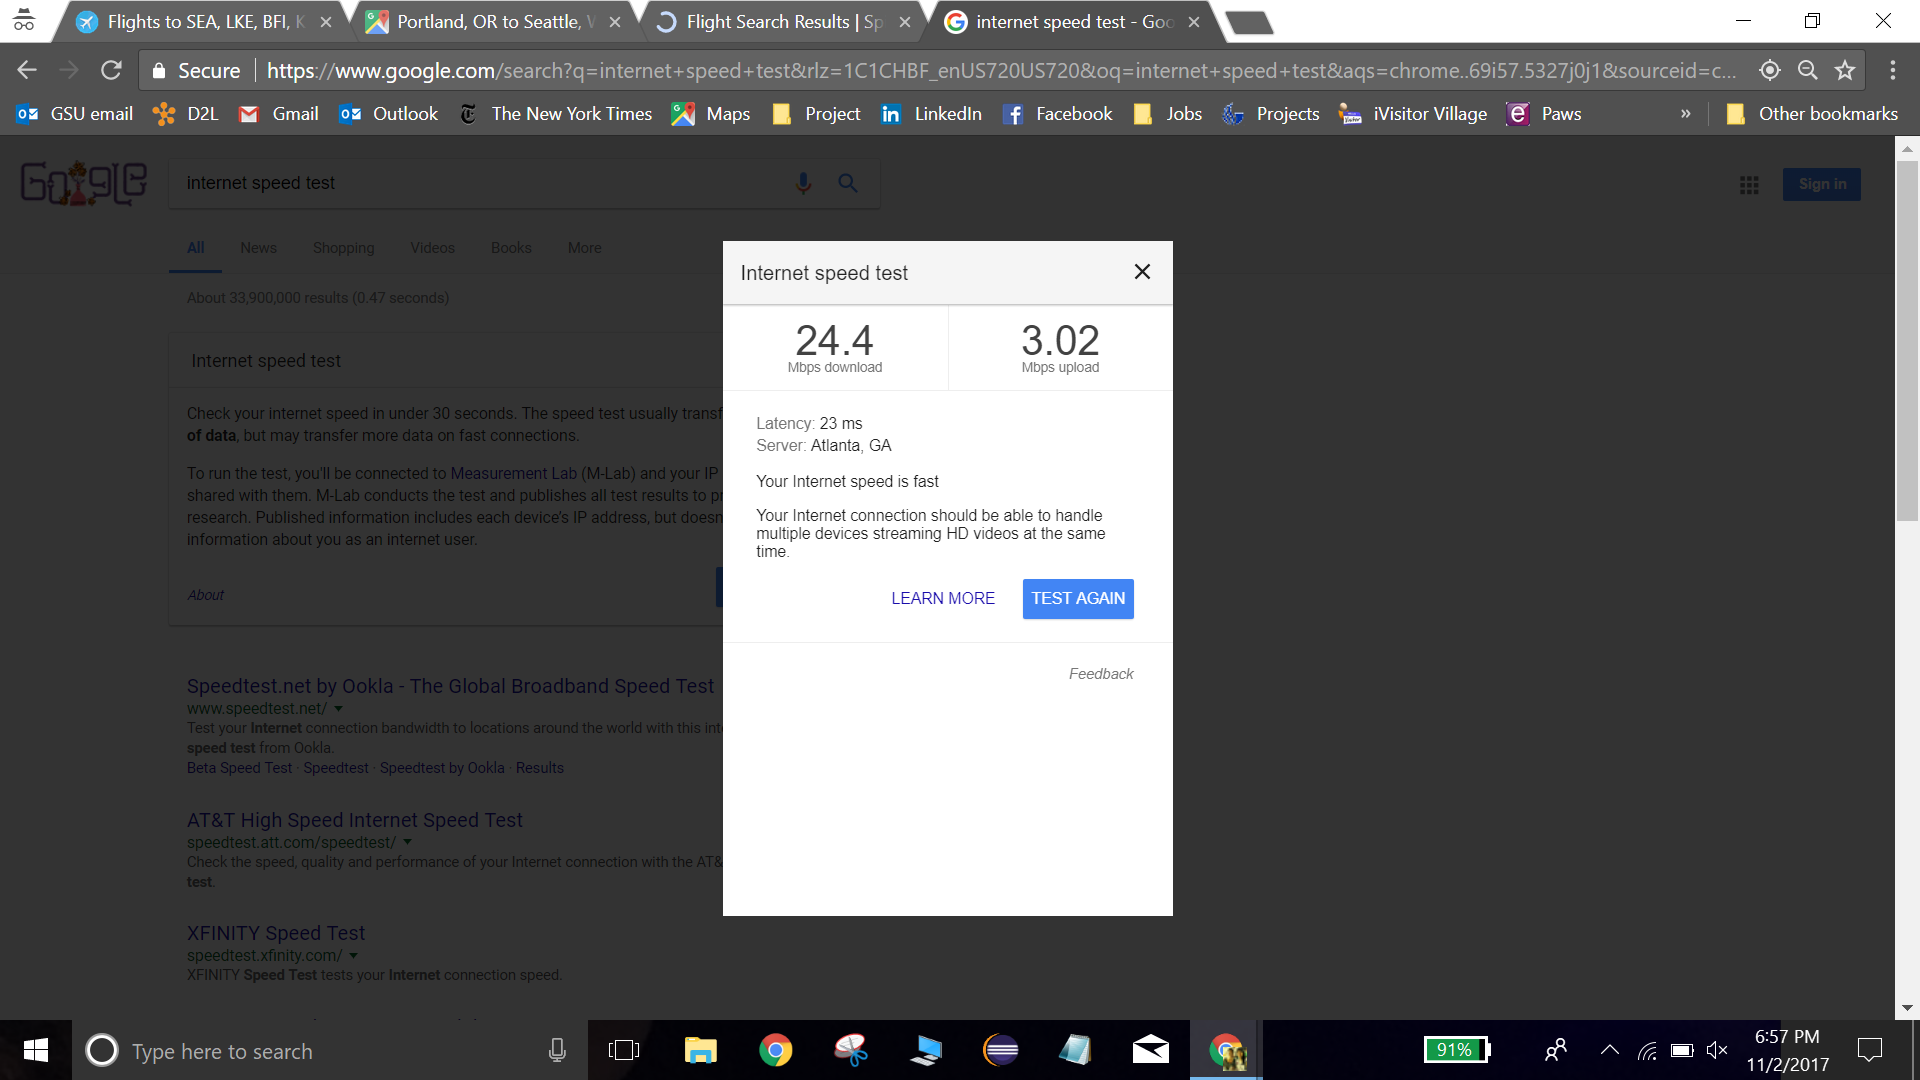
Task: Open the Projects bookmark
Action: 1271,114
